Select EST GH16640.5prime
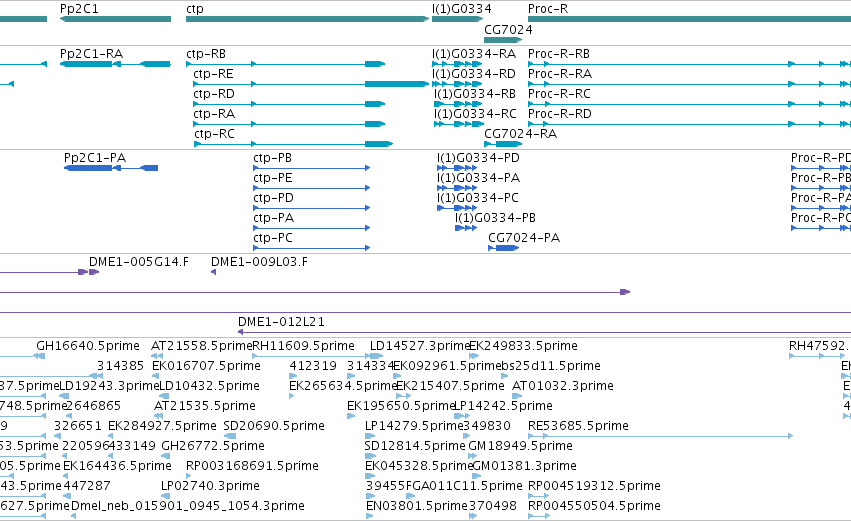The width and height of the screenshot is (851, 521). (88, 346)
